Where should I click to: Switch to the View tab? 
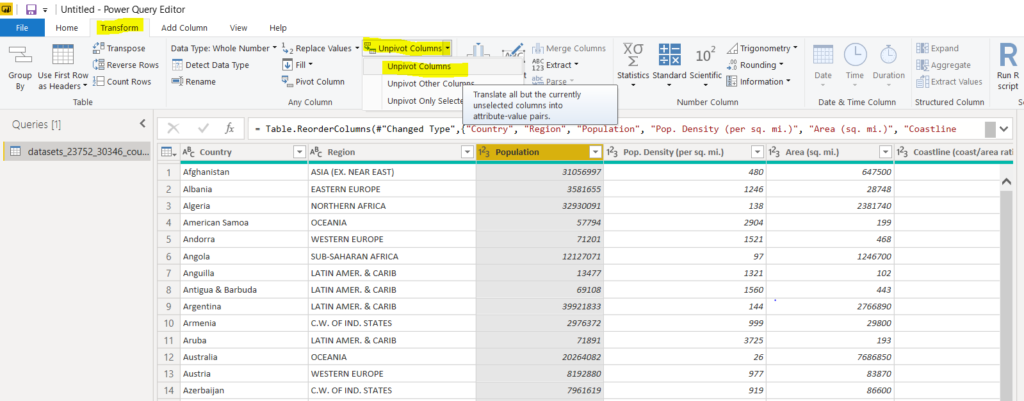point(238,27)
